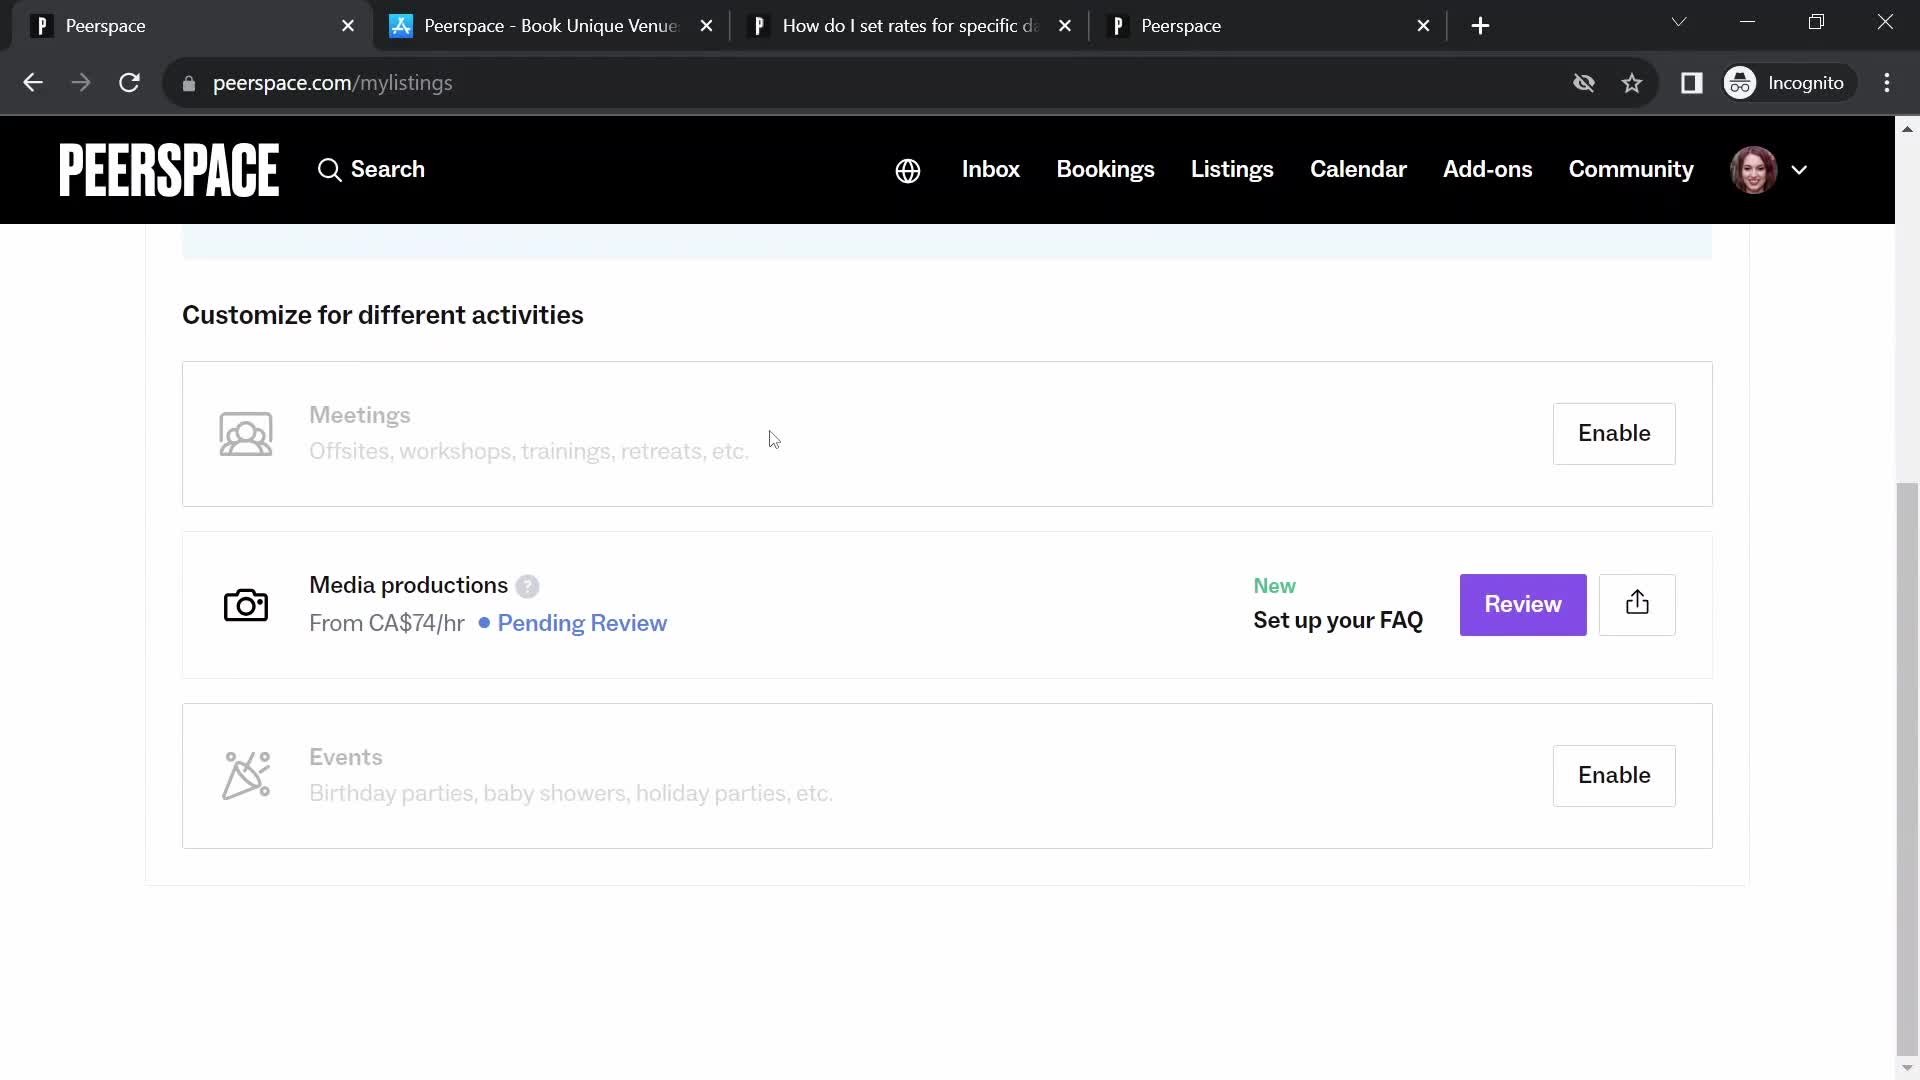Click the scrollbar down arrow
Viewport: 1920px width, 1080px height.
(x=1907, y=1069)
